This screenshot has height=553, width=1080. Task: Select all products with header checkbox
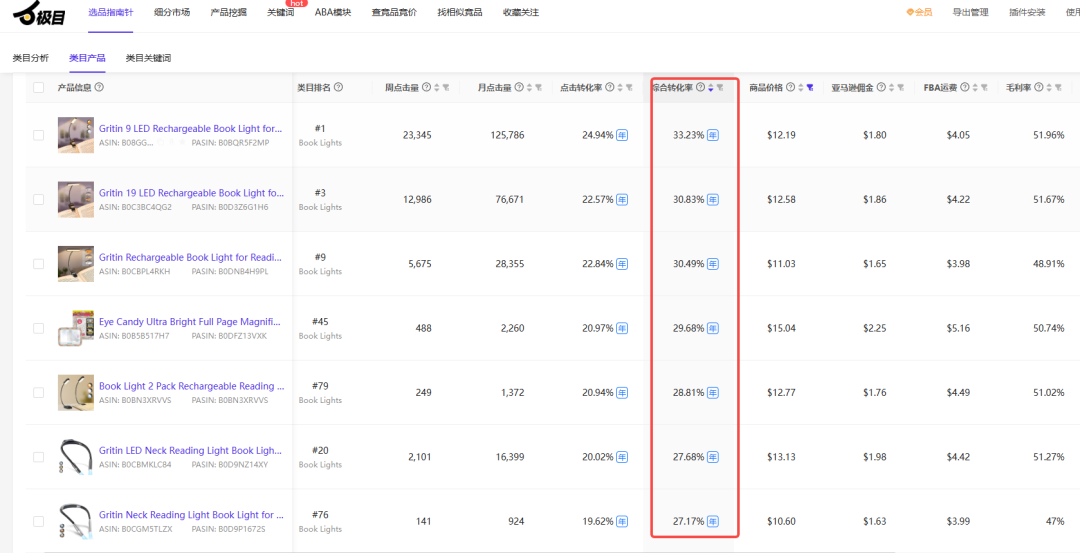pyautogui.click(x=39, y=87)
